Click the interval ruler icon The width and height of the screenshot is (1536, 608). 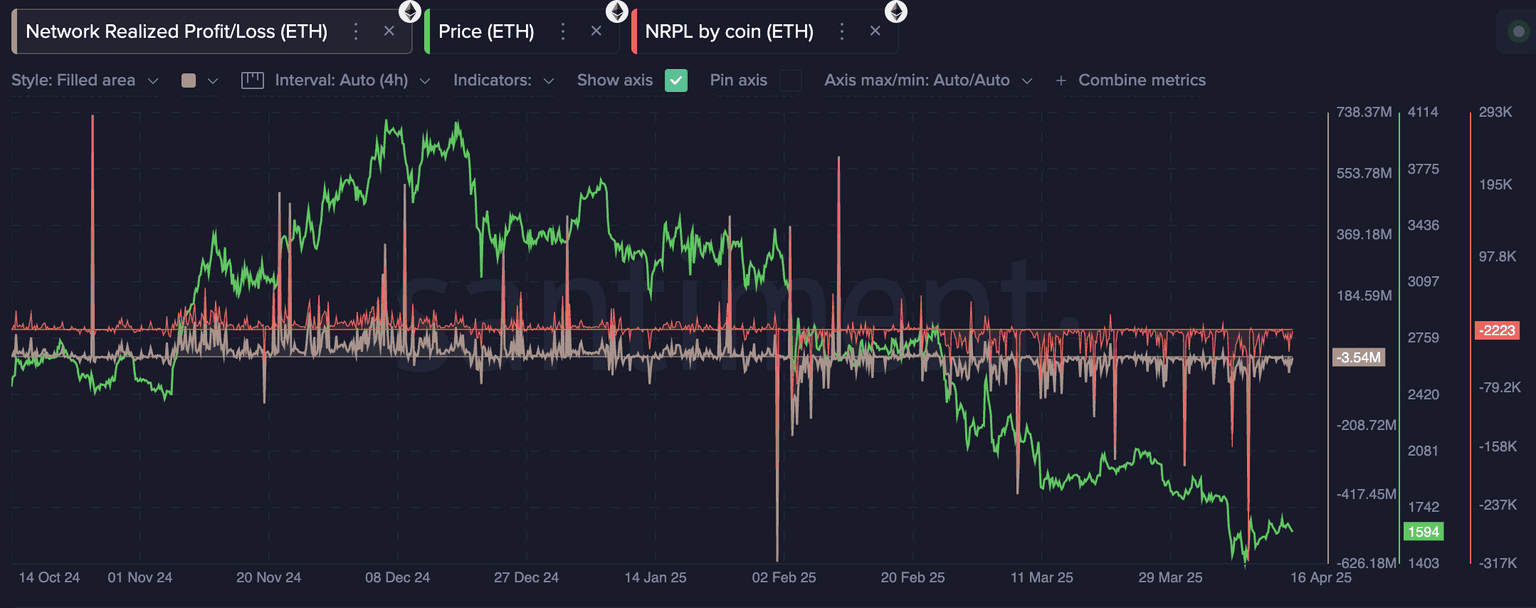[252, 80]
